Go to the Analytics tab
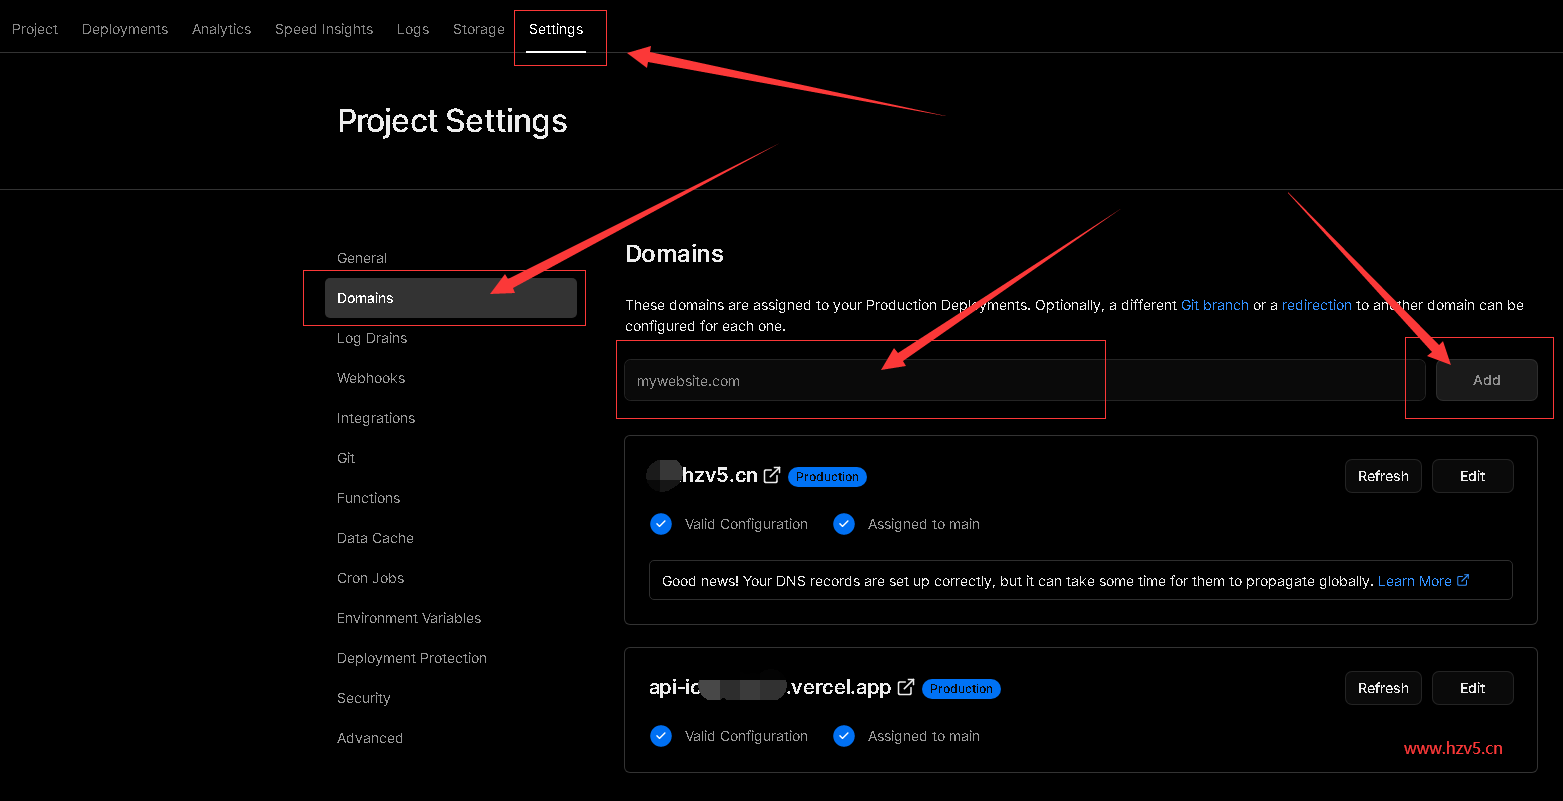1563x801 pixels. click(221, 29)
